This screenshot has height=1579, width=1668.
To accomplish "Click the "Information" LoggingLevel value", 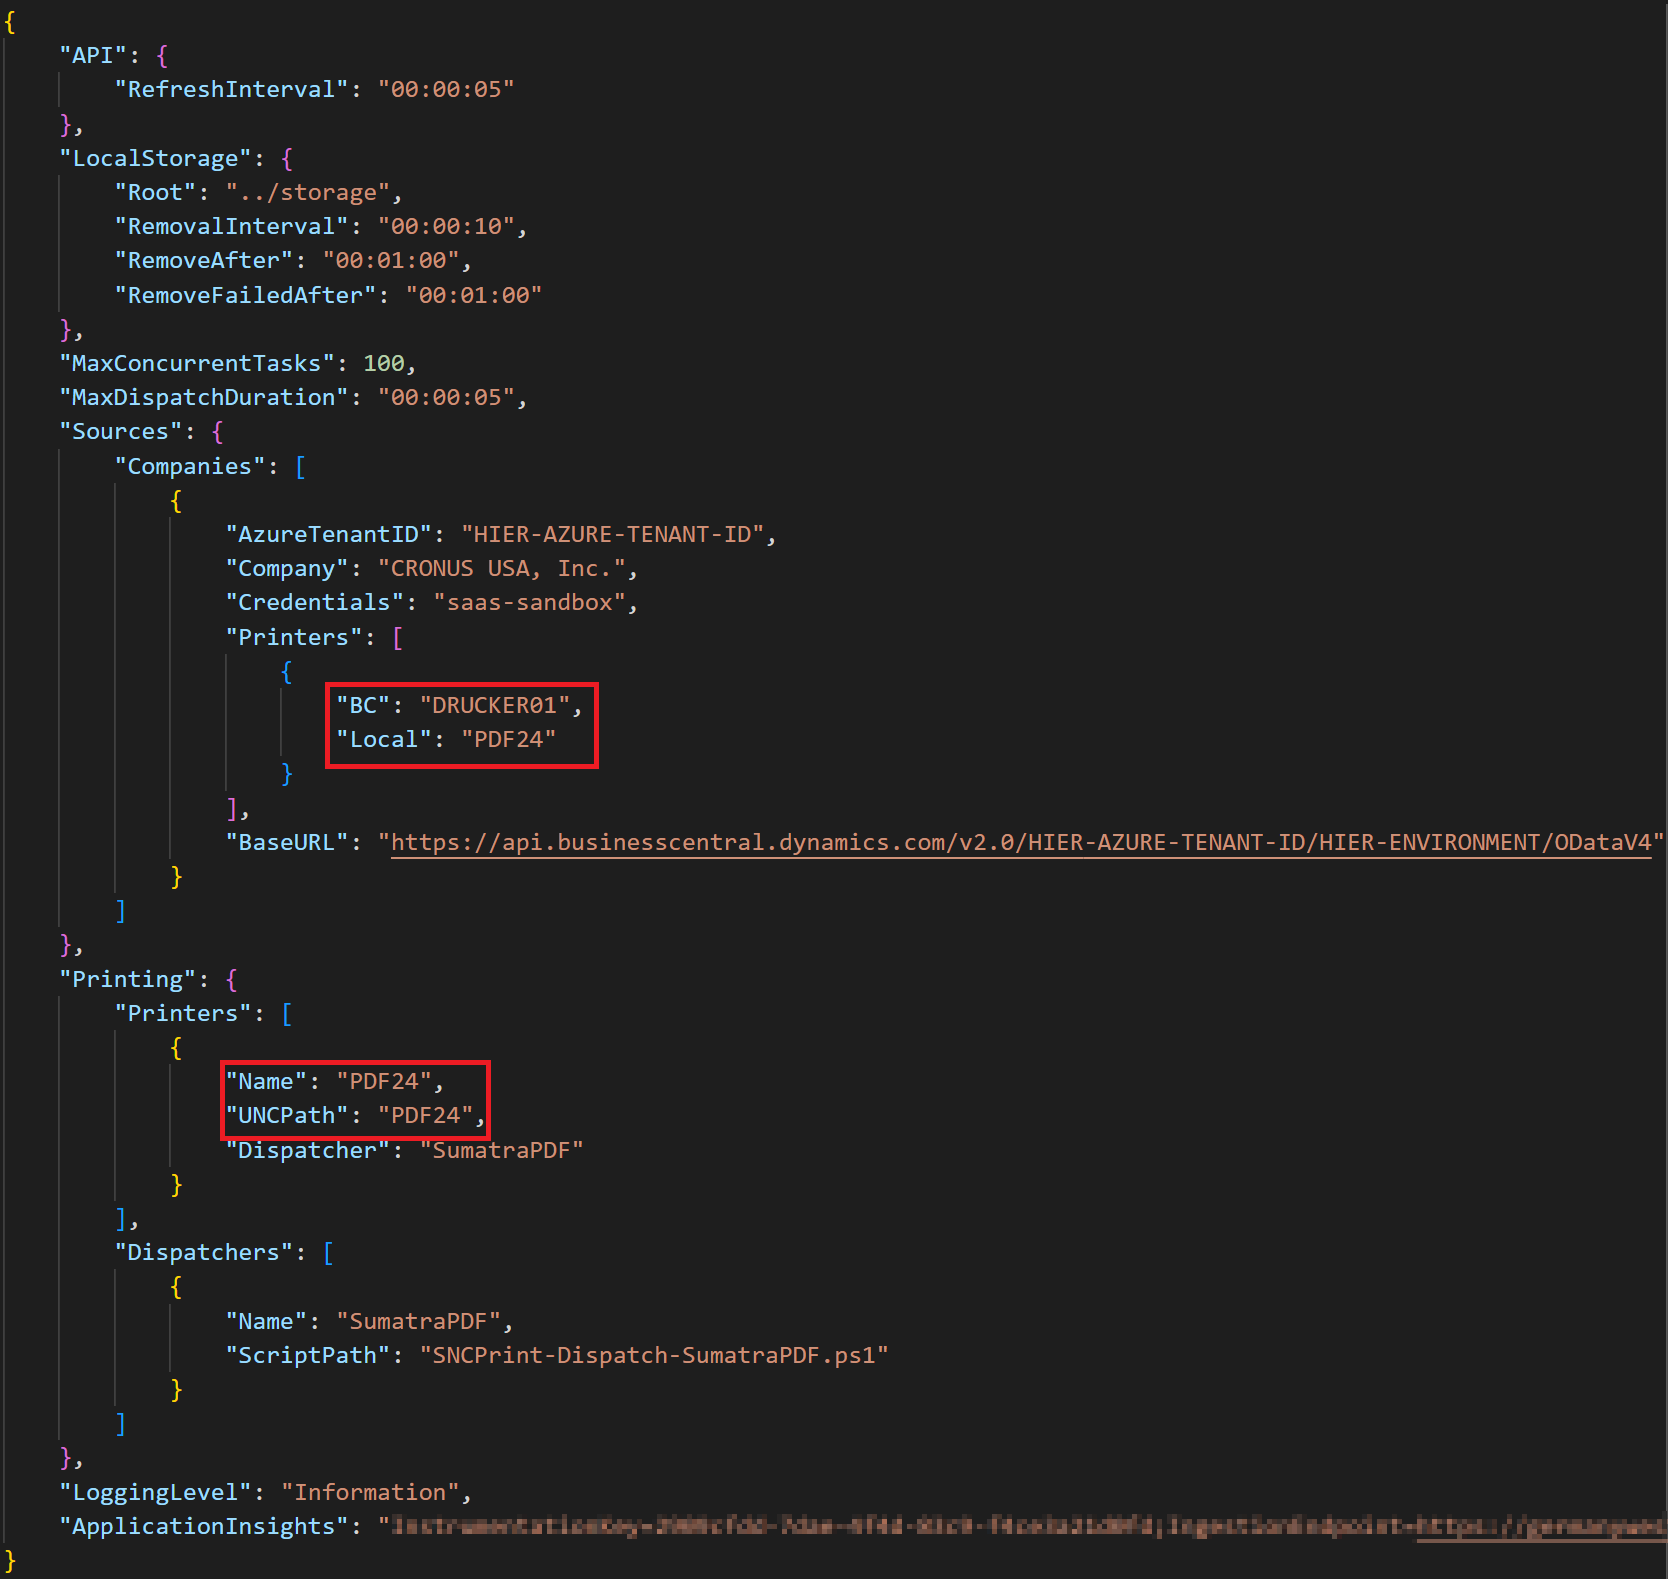I will click(x=370, y=1493).
